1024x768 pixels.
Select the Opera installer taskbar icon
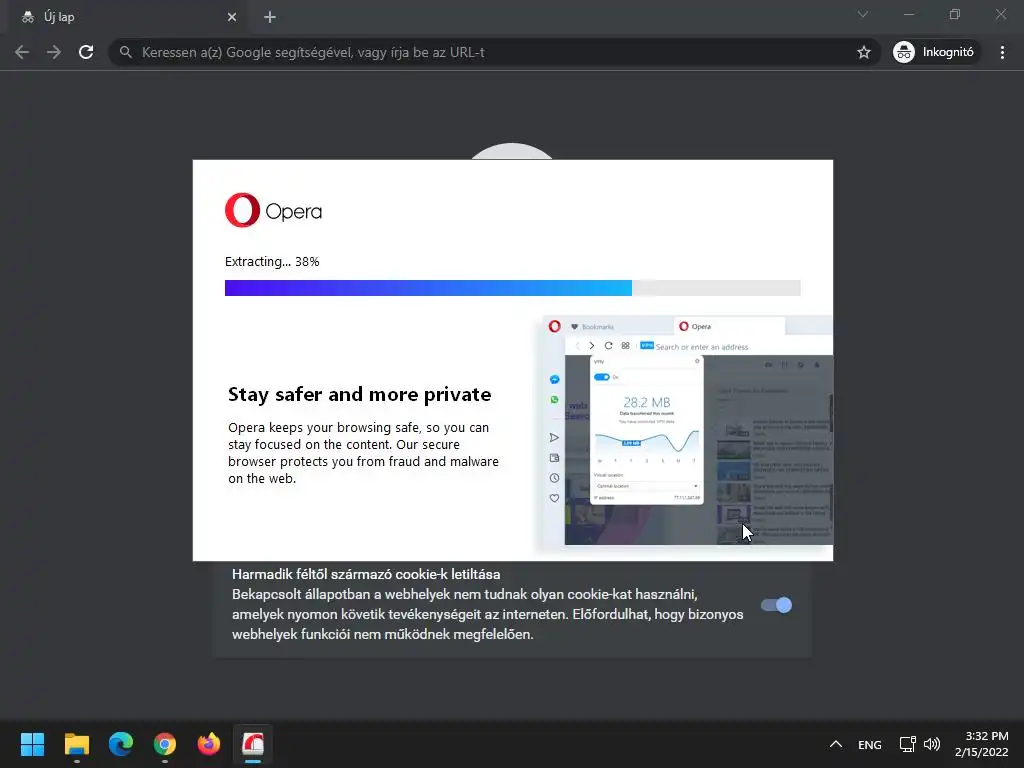click(253, 744)
